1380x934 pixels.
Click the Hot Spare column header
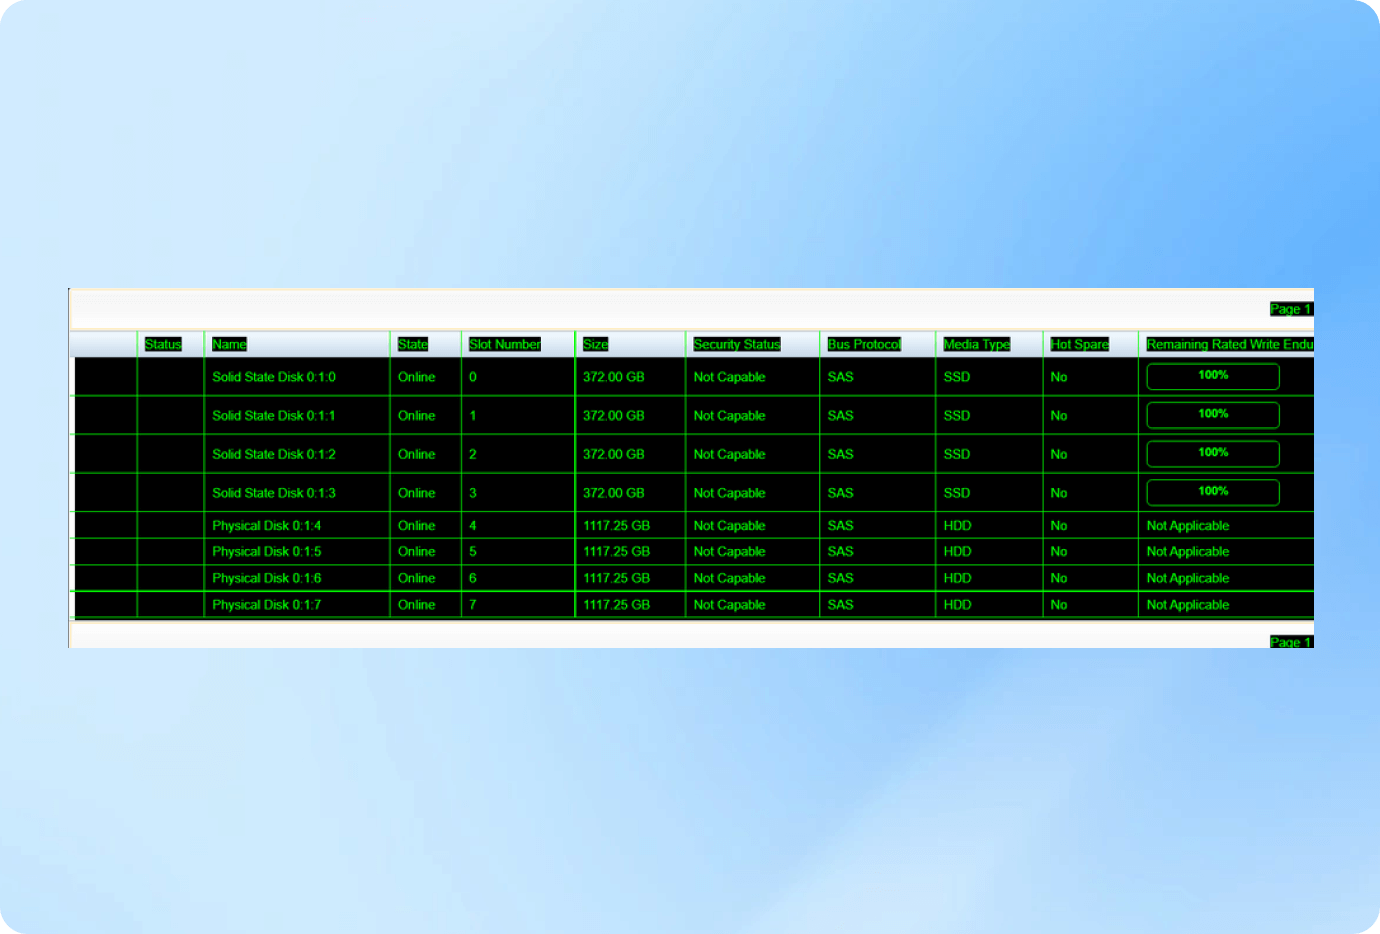(x=1080, y=344)
